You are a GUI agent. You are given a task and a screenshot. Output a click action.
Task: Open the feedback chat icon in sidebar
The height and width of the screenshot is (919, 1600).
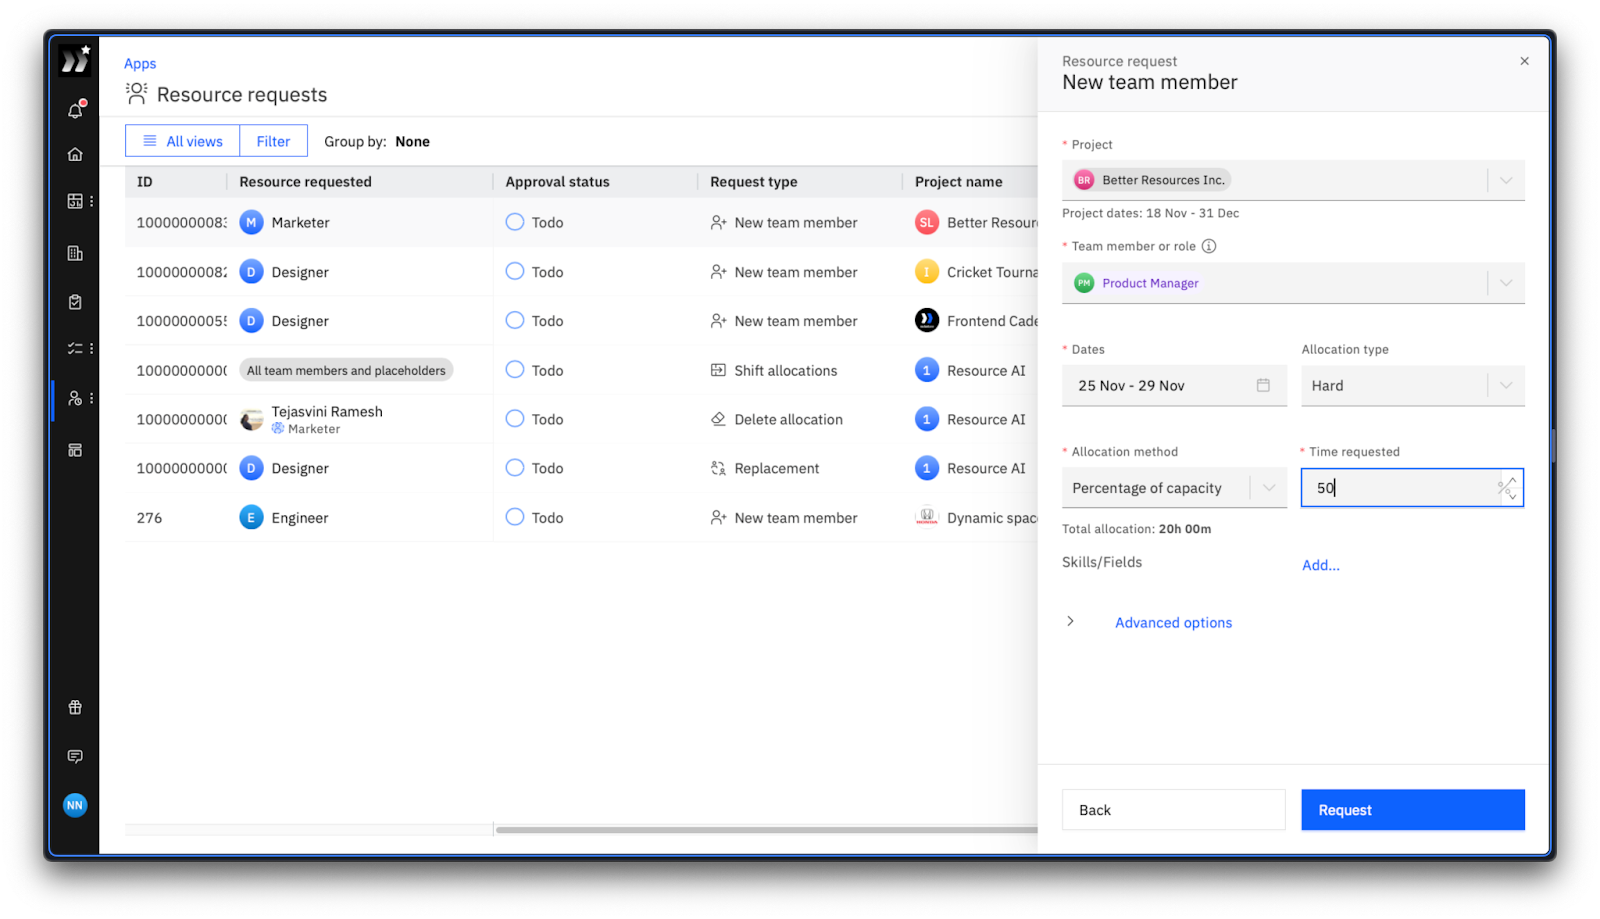pyautogui.click(x=75, y=757)
